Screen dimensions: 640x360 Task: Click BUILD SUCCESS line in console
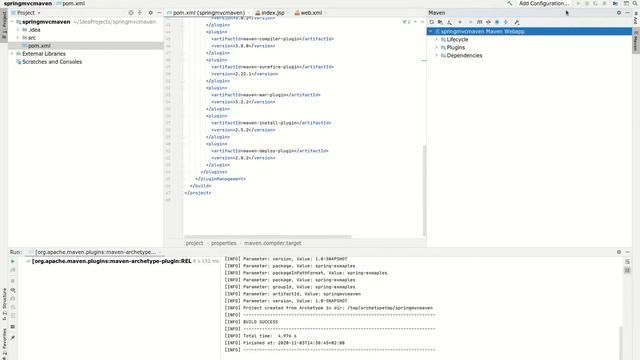251,322
